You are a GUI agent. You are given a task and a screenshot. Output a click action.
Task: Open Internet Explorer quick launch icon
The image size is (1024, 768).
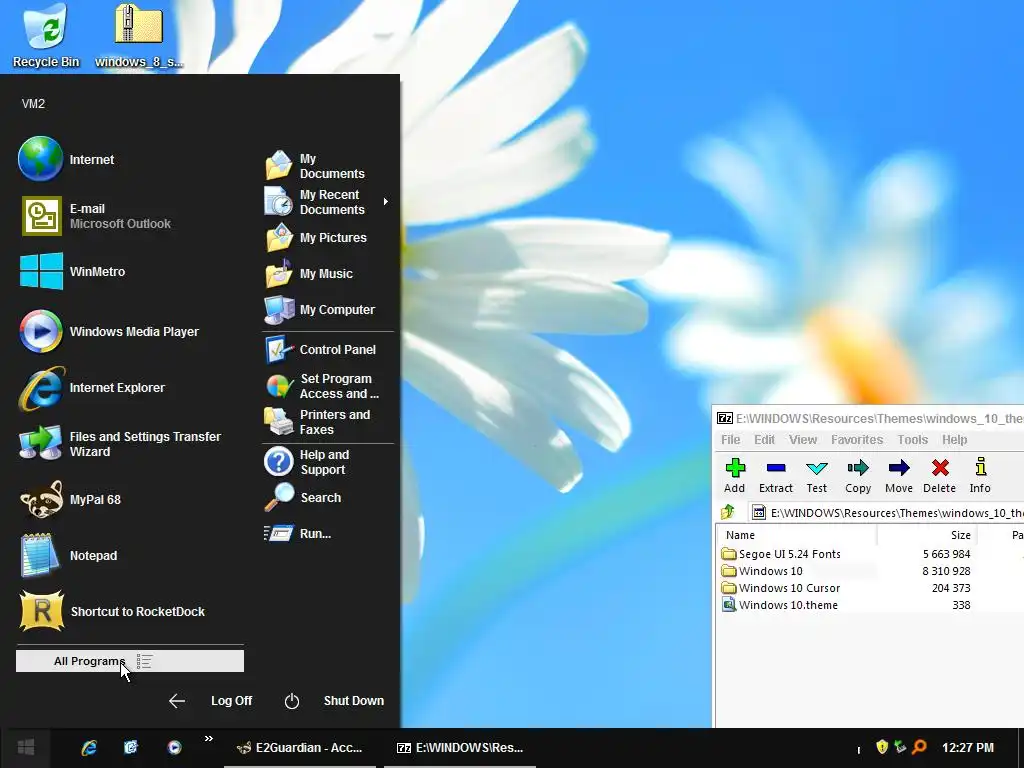89,748
